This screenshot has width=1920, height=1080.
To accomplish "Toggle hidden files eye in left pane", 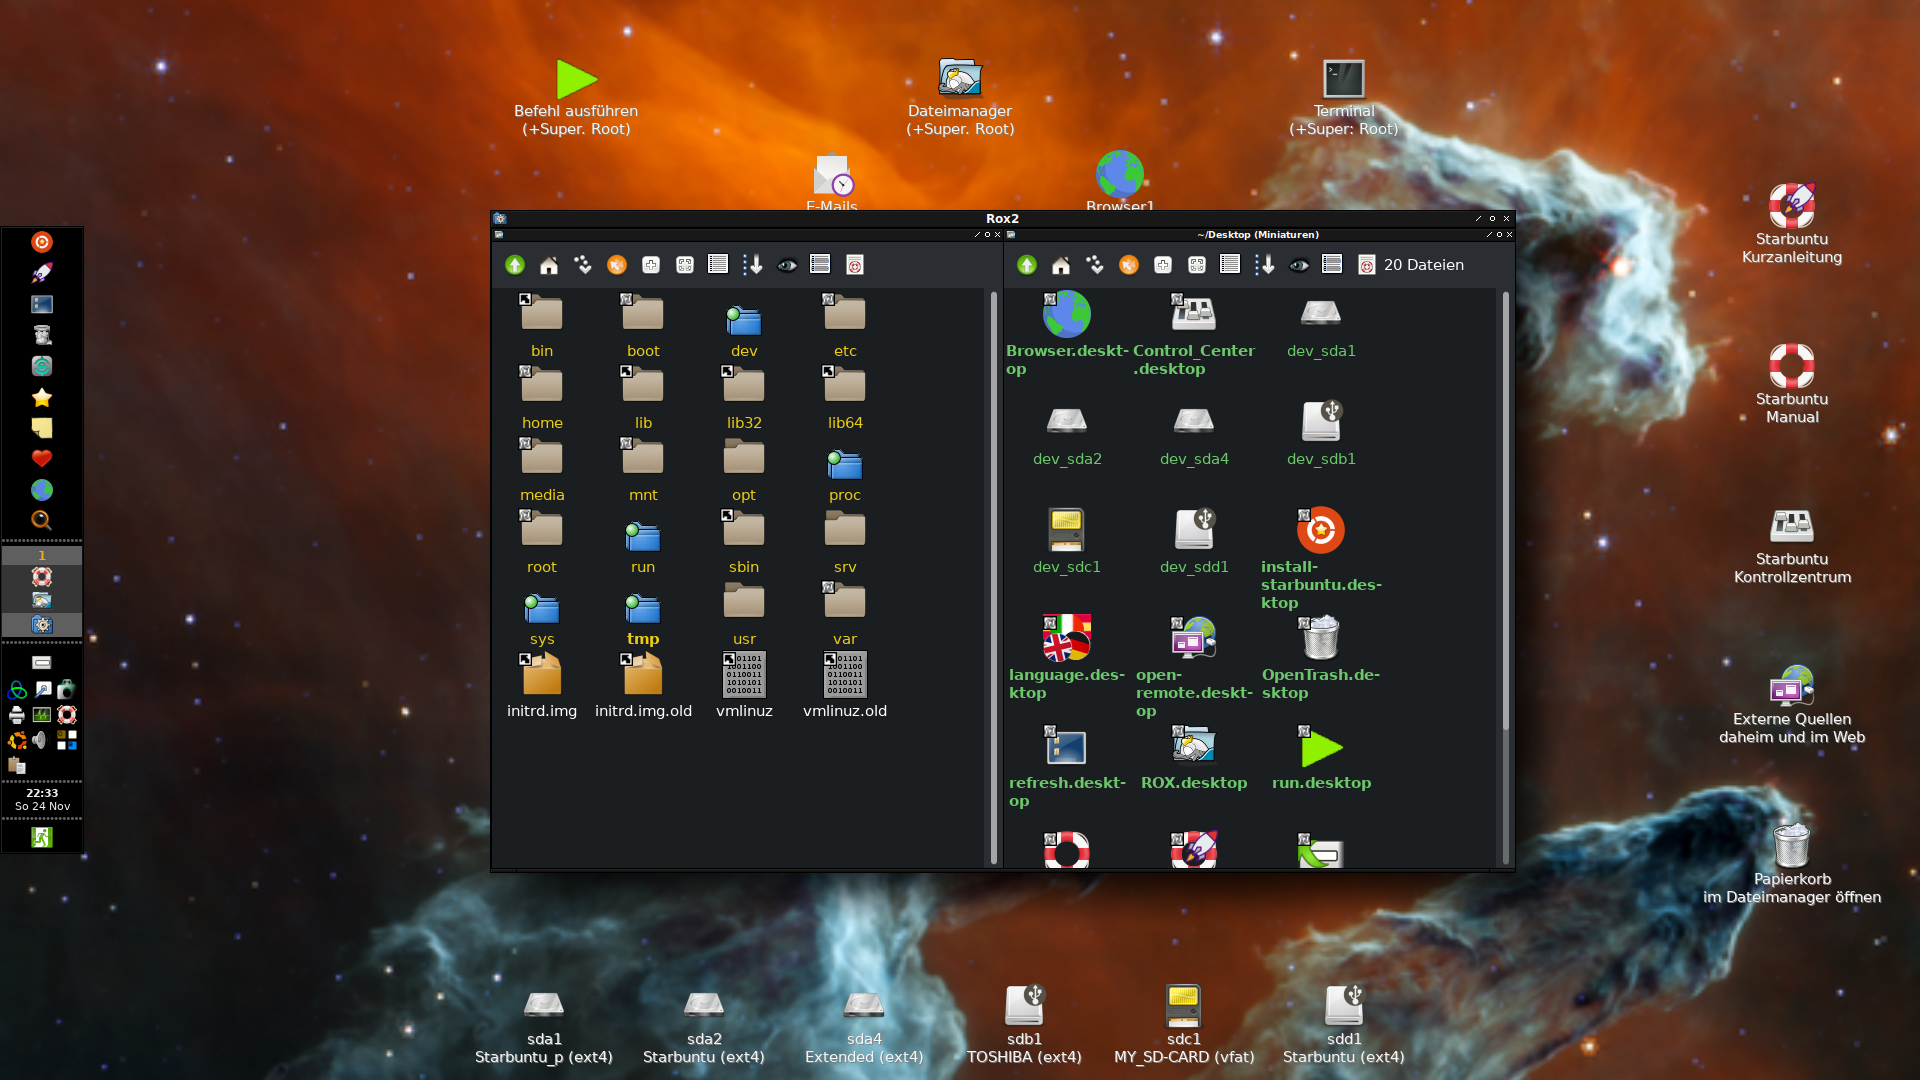I will click(787, 265).
